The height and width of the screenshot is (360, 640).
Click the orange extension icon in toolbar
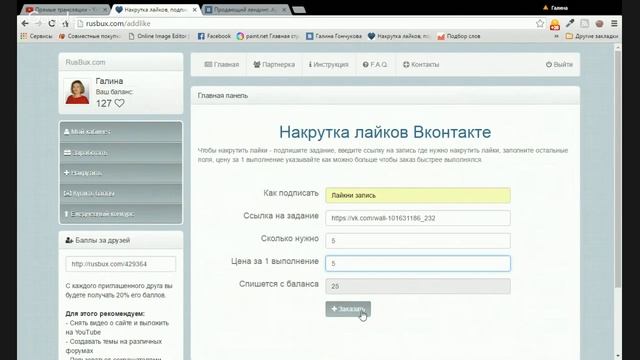[555, 24]
